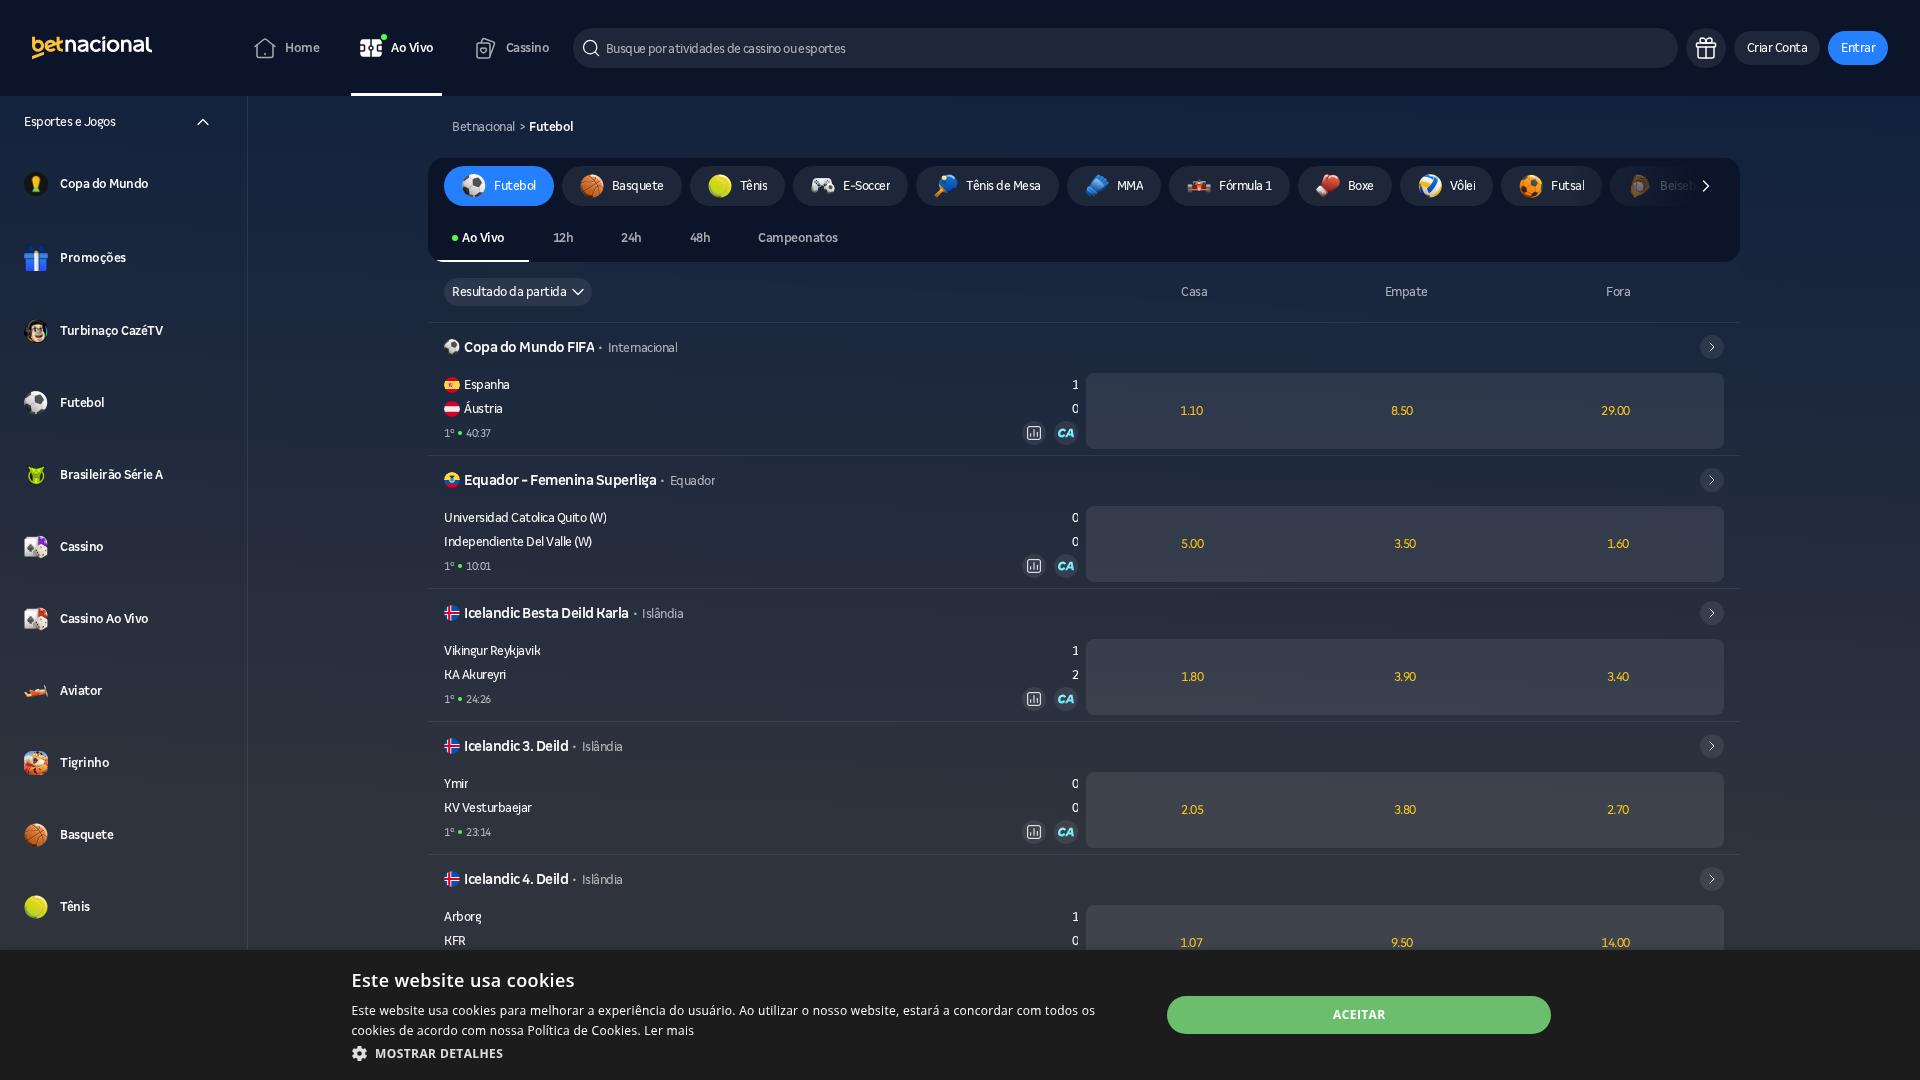1920x1080 pixels.
Task: Show cookie details via MOSTRAR DETALHES
Action: pyautogui.click(x=439, y=1054)
